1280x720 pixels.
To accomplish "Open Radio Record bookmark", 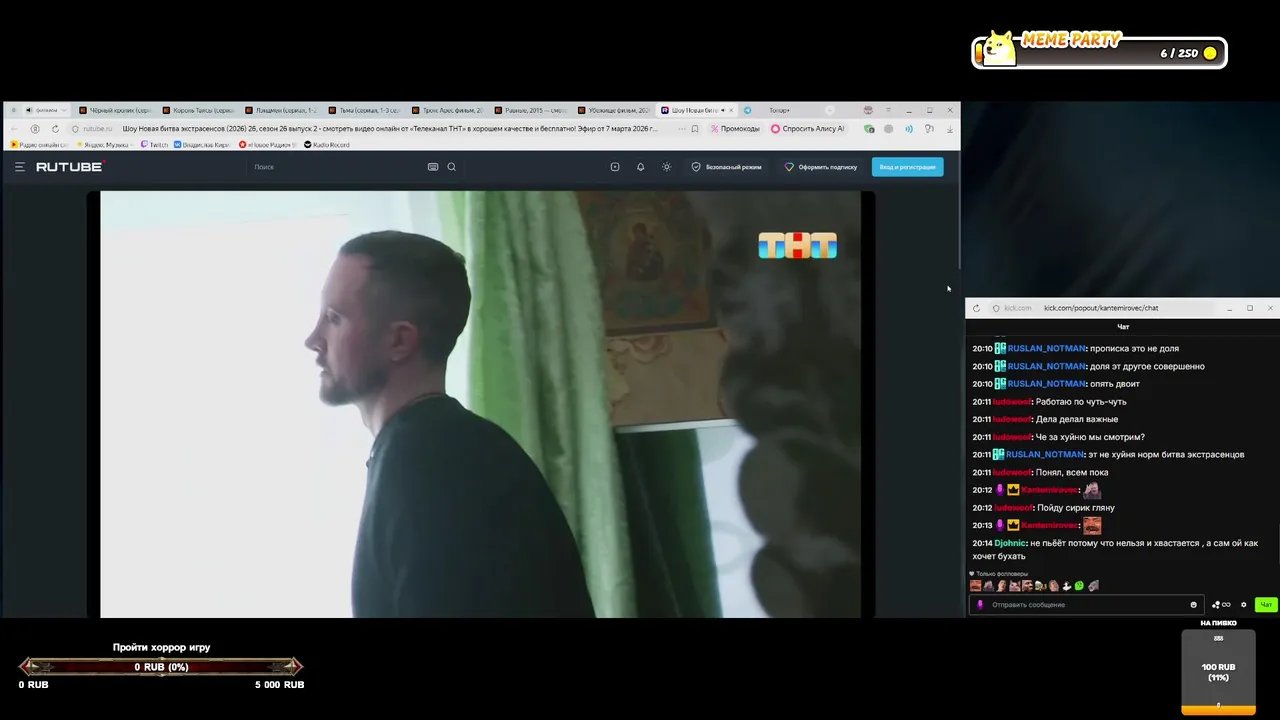I will coord(326,145).
